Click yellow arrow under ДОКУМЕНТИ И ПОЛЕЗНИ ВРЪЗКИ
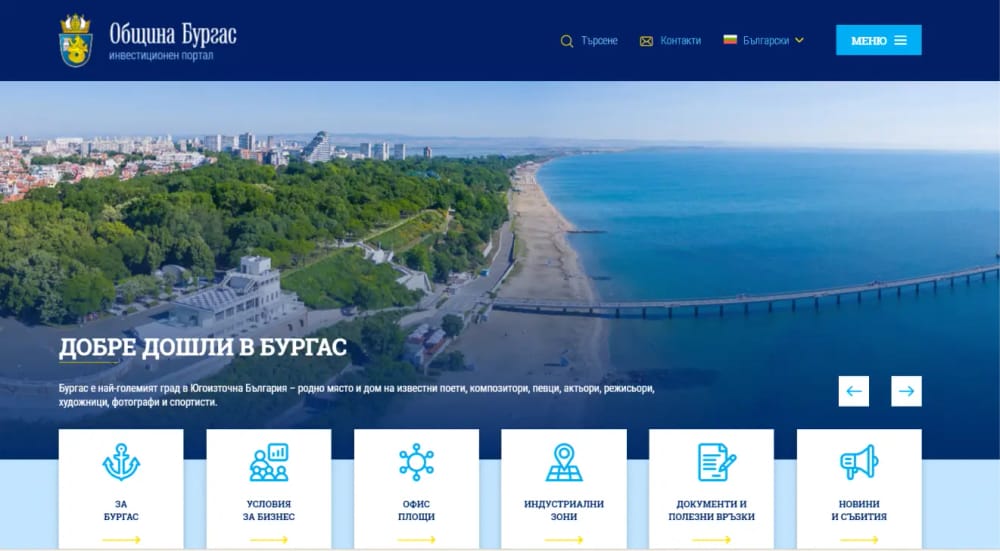The width and height of the screenshot is (1000, 551). (x=711, y=540)
